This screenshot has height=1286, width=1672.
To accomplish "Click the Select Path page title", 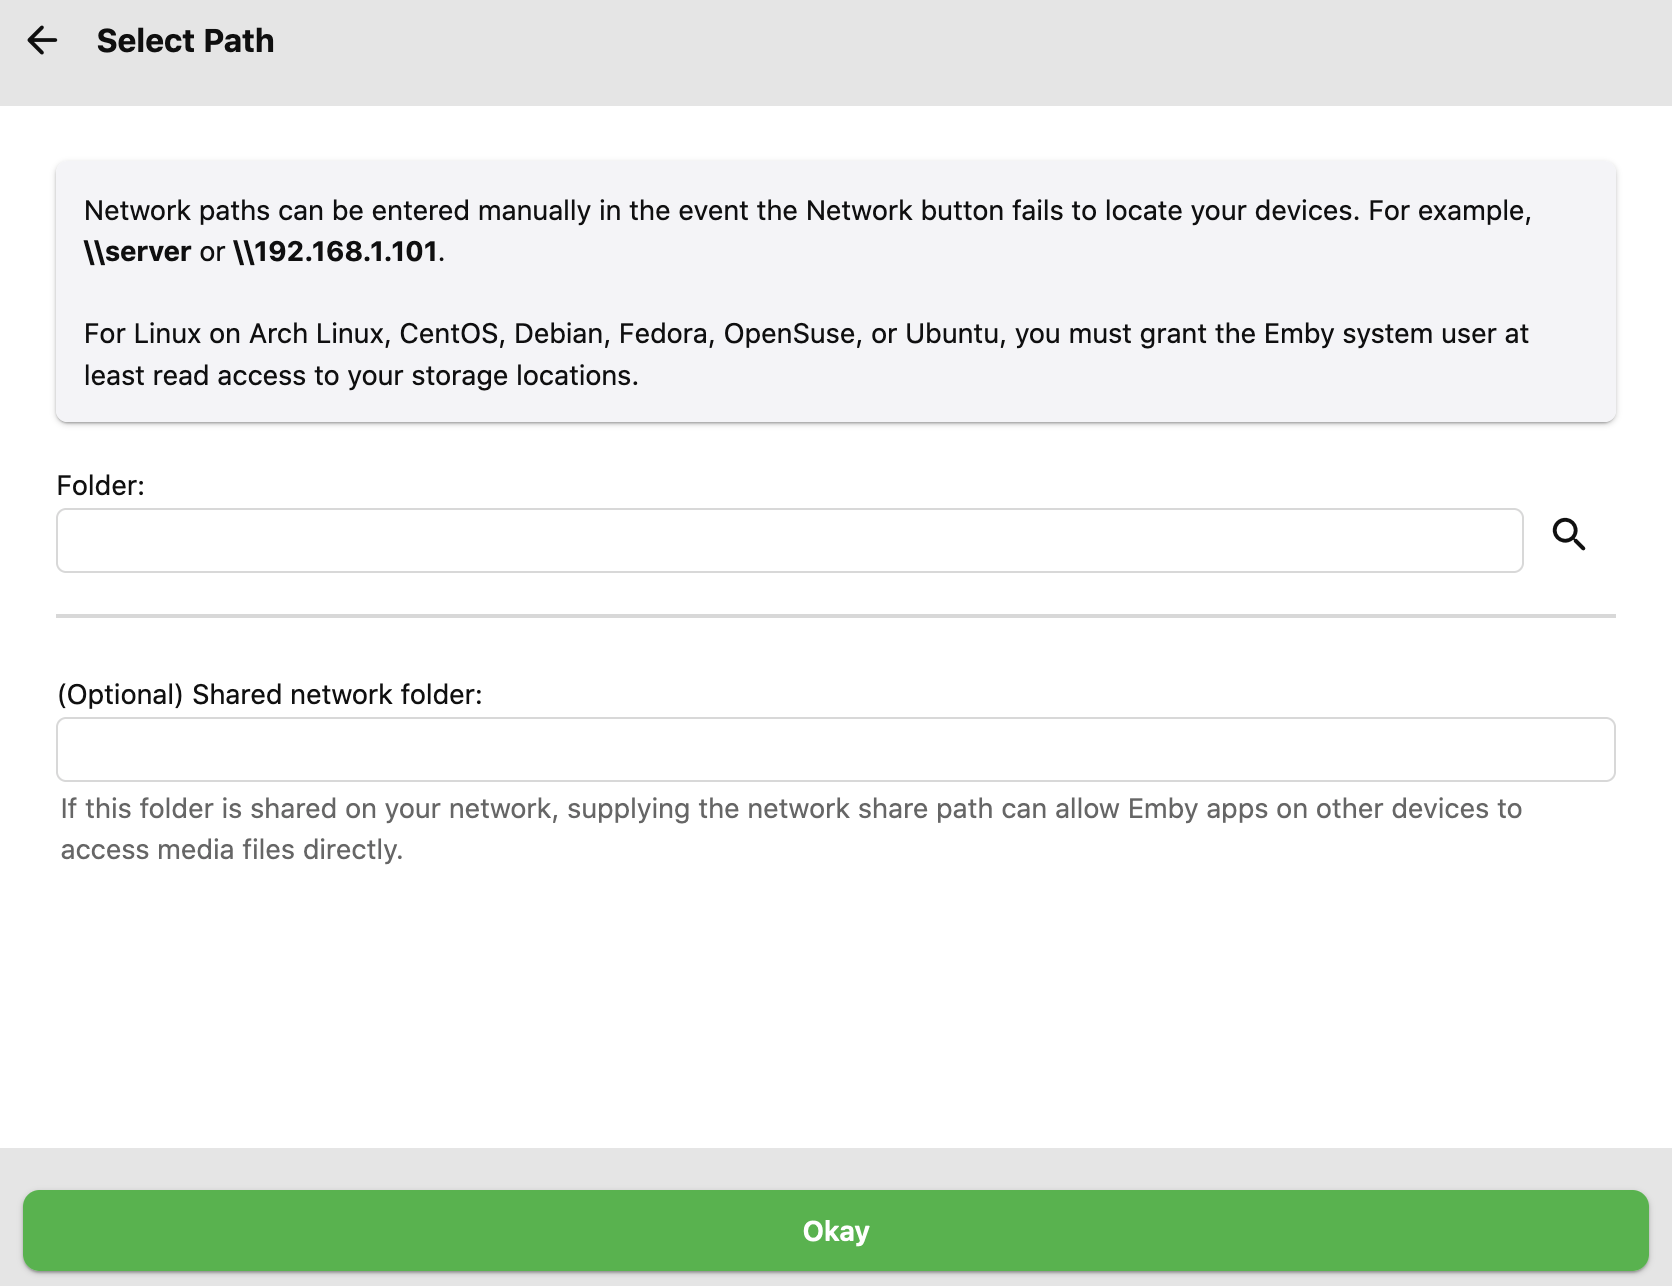I will 185,41.
